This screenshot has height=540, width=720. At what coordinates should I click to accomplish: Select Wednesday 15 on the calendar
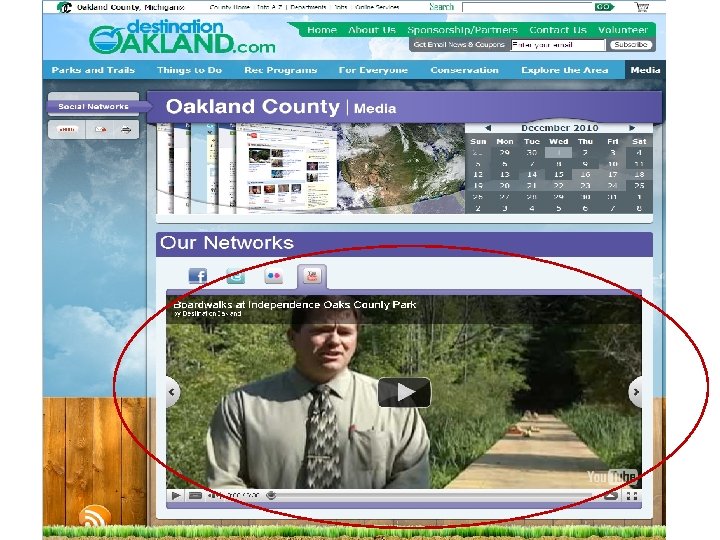tap(558, 174)
